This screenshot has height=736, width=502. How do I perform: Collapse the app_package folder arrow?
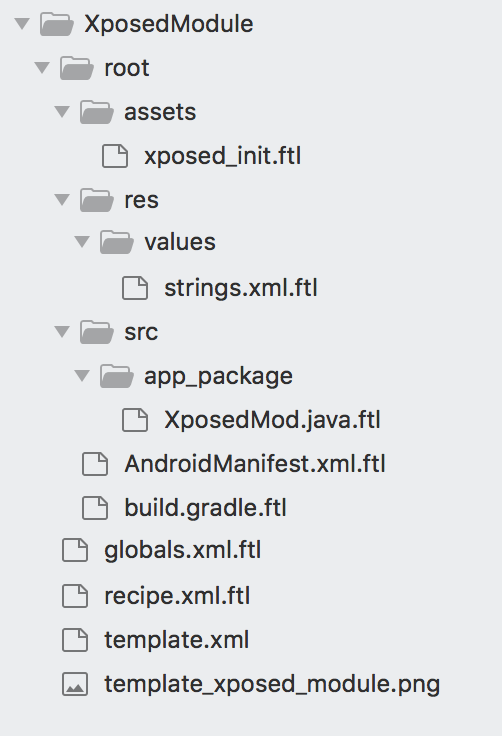(x=82, y=376)
